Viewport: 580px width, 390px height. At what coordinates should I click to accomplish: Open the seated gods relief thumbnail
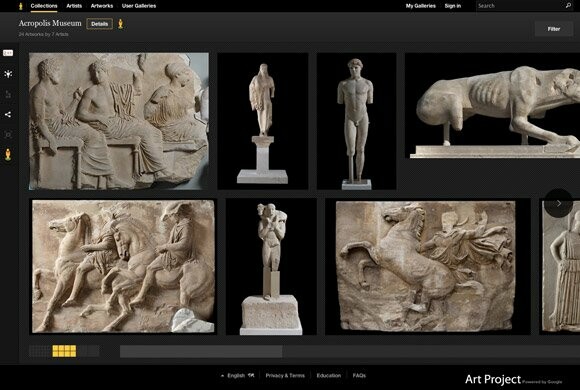pyautogui.click(x=119, y=121)
